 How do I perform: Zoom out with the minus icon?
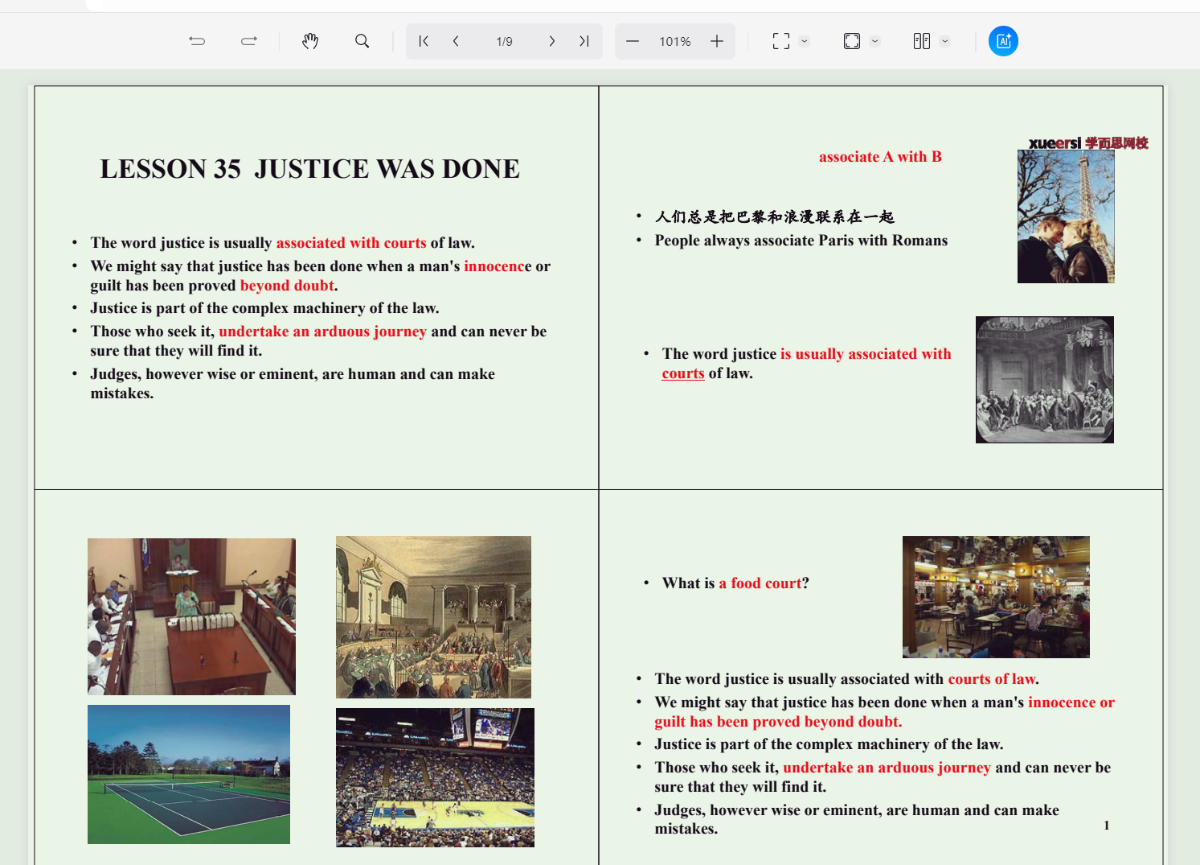point(632,41)
